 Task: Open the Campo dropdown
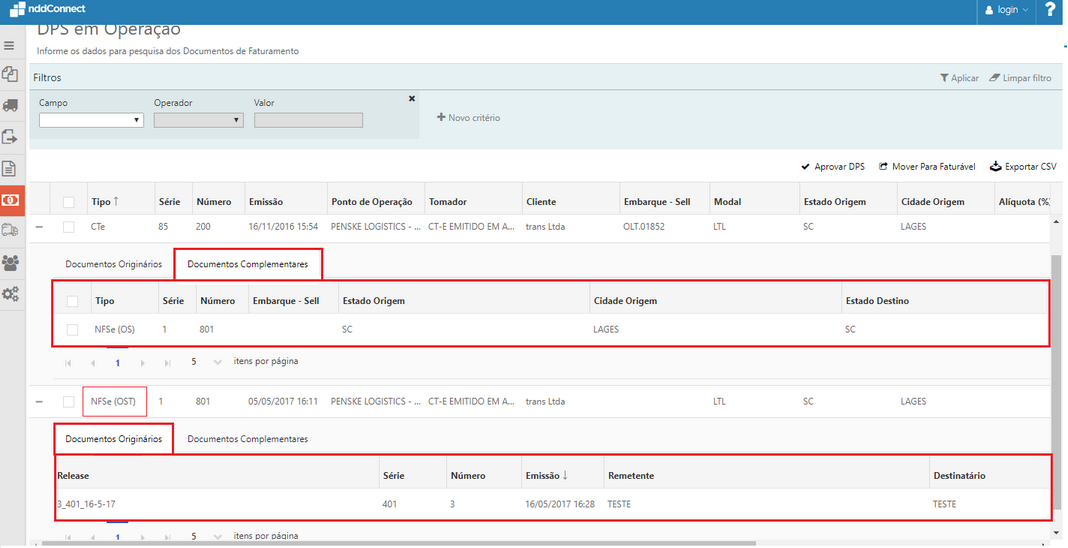pyautogui.click(x=91, y=120)
